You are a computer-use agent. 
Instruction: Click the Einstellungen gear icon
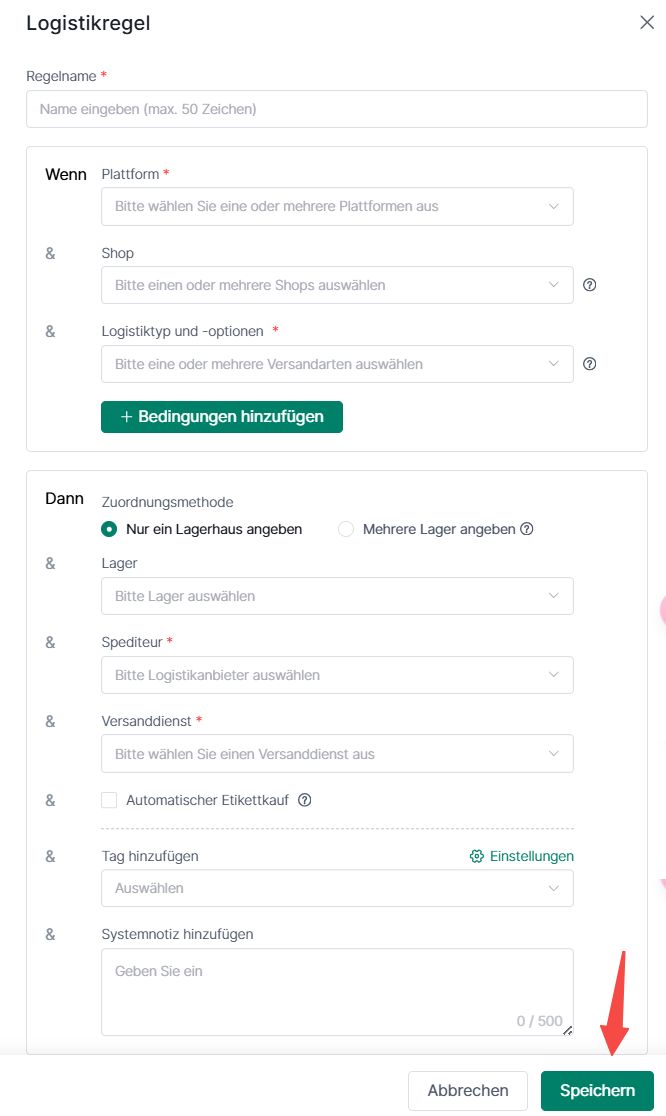(477, 856)
